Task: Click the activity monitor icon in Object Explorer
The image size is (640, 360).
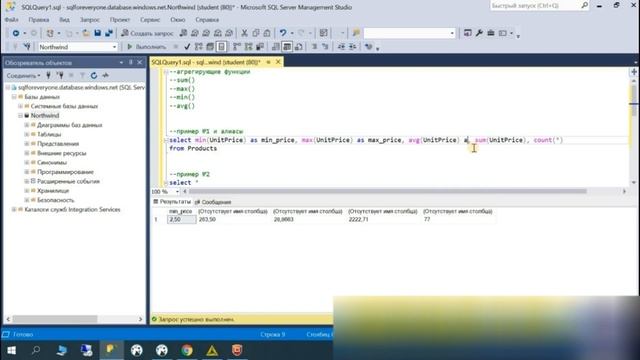Action: 106,76
